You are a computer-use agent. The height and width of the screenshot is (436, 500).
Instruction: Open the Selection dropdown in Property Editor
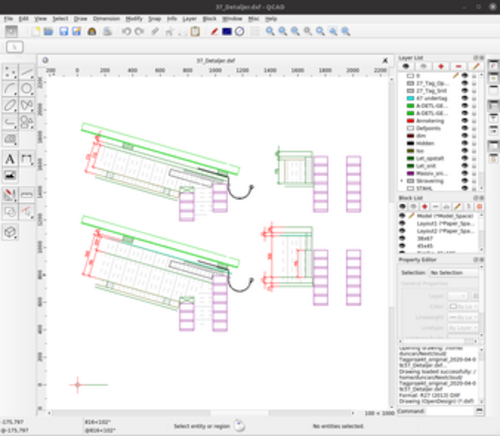[x=453, y=273]
